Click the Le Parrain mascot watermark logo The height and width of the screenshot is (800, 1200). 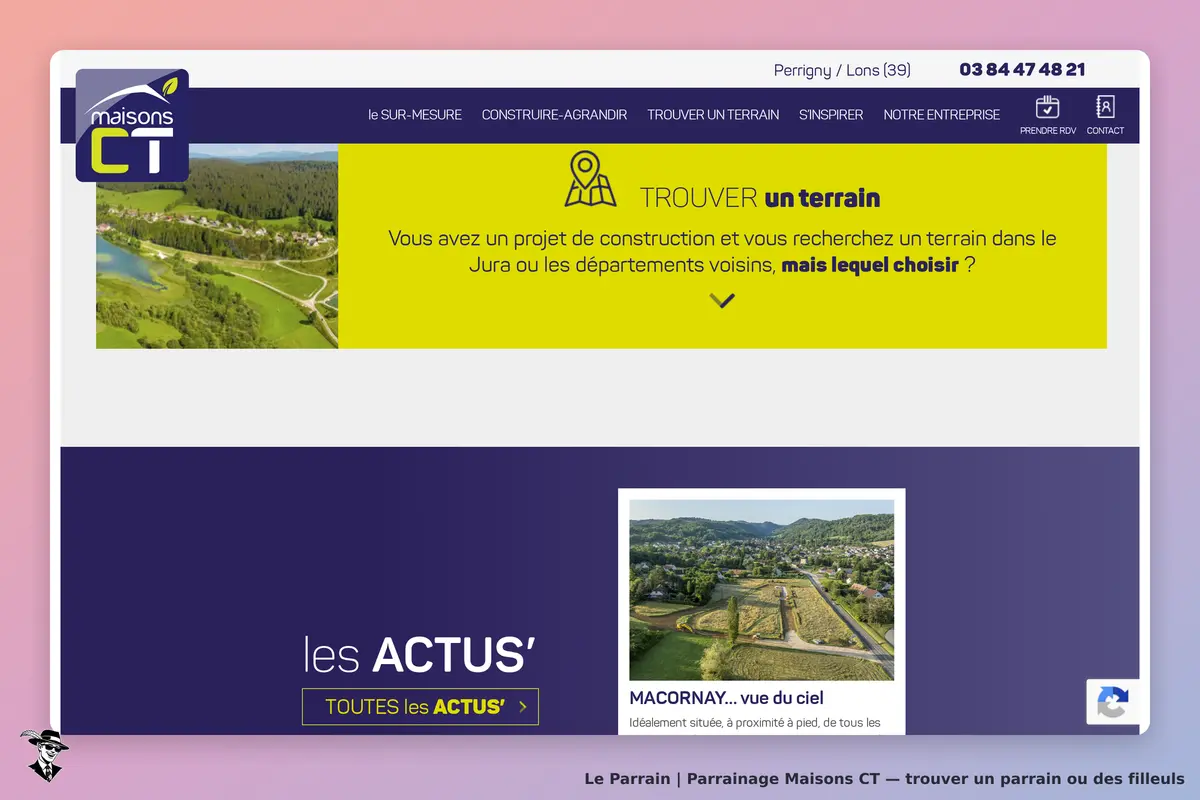pos(43,755)
